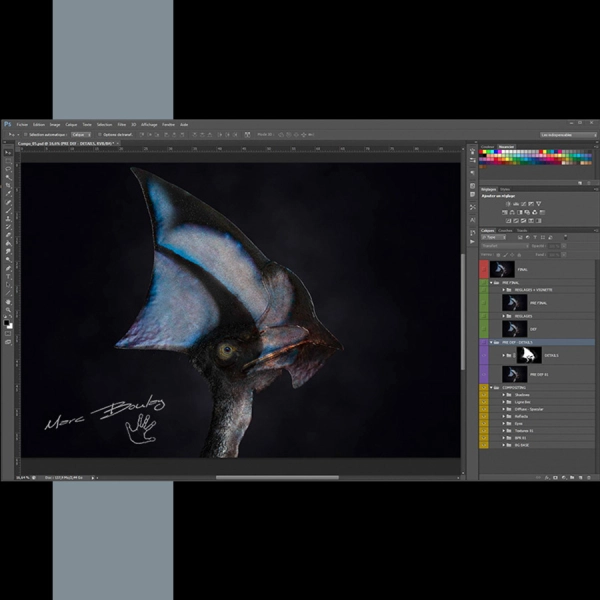Add a Vibrance adjustment

pyautogui.click(x=539, y=204)
